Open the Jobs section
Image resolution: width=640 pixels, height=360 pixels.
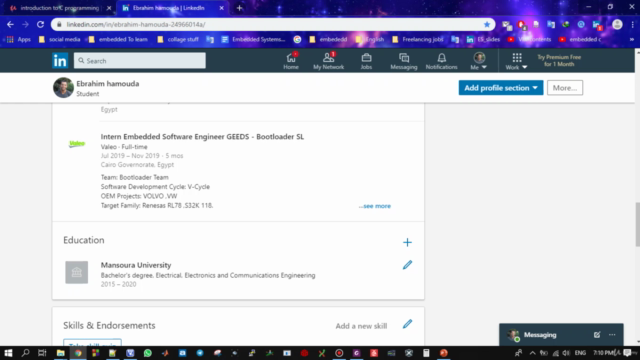click(366, 61)
